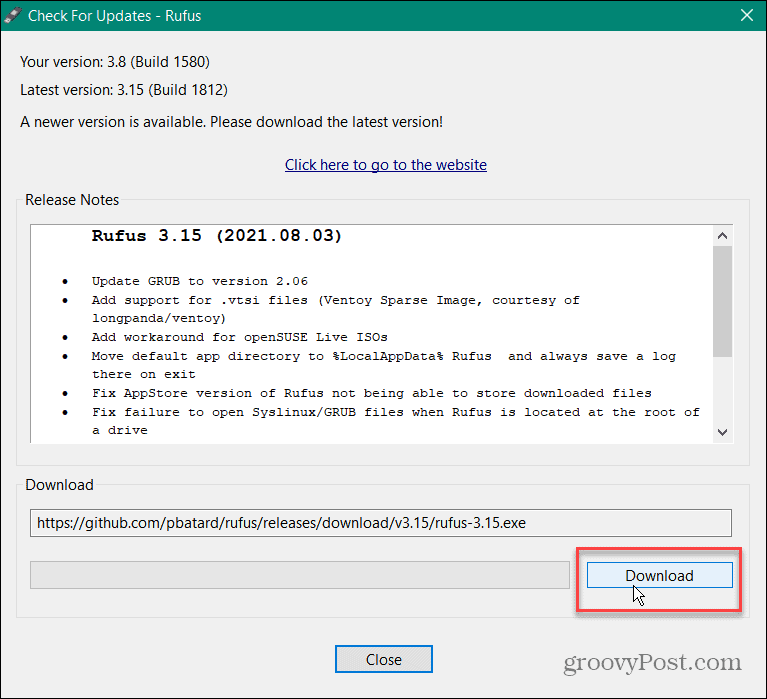Click the Download button
Screen dimensions: 767x699
659,575
